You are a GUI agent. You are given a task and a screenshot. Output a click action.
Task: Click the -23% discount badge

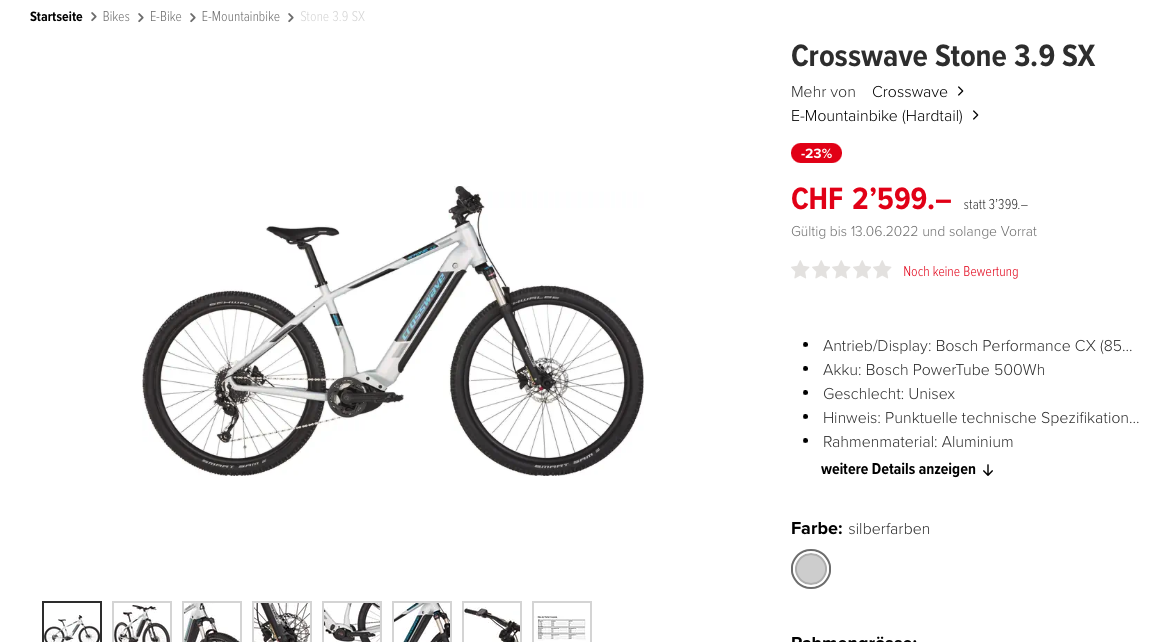(816, 153)
